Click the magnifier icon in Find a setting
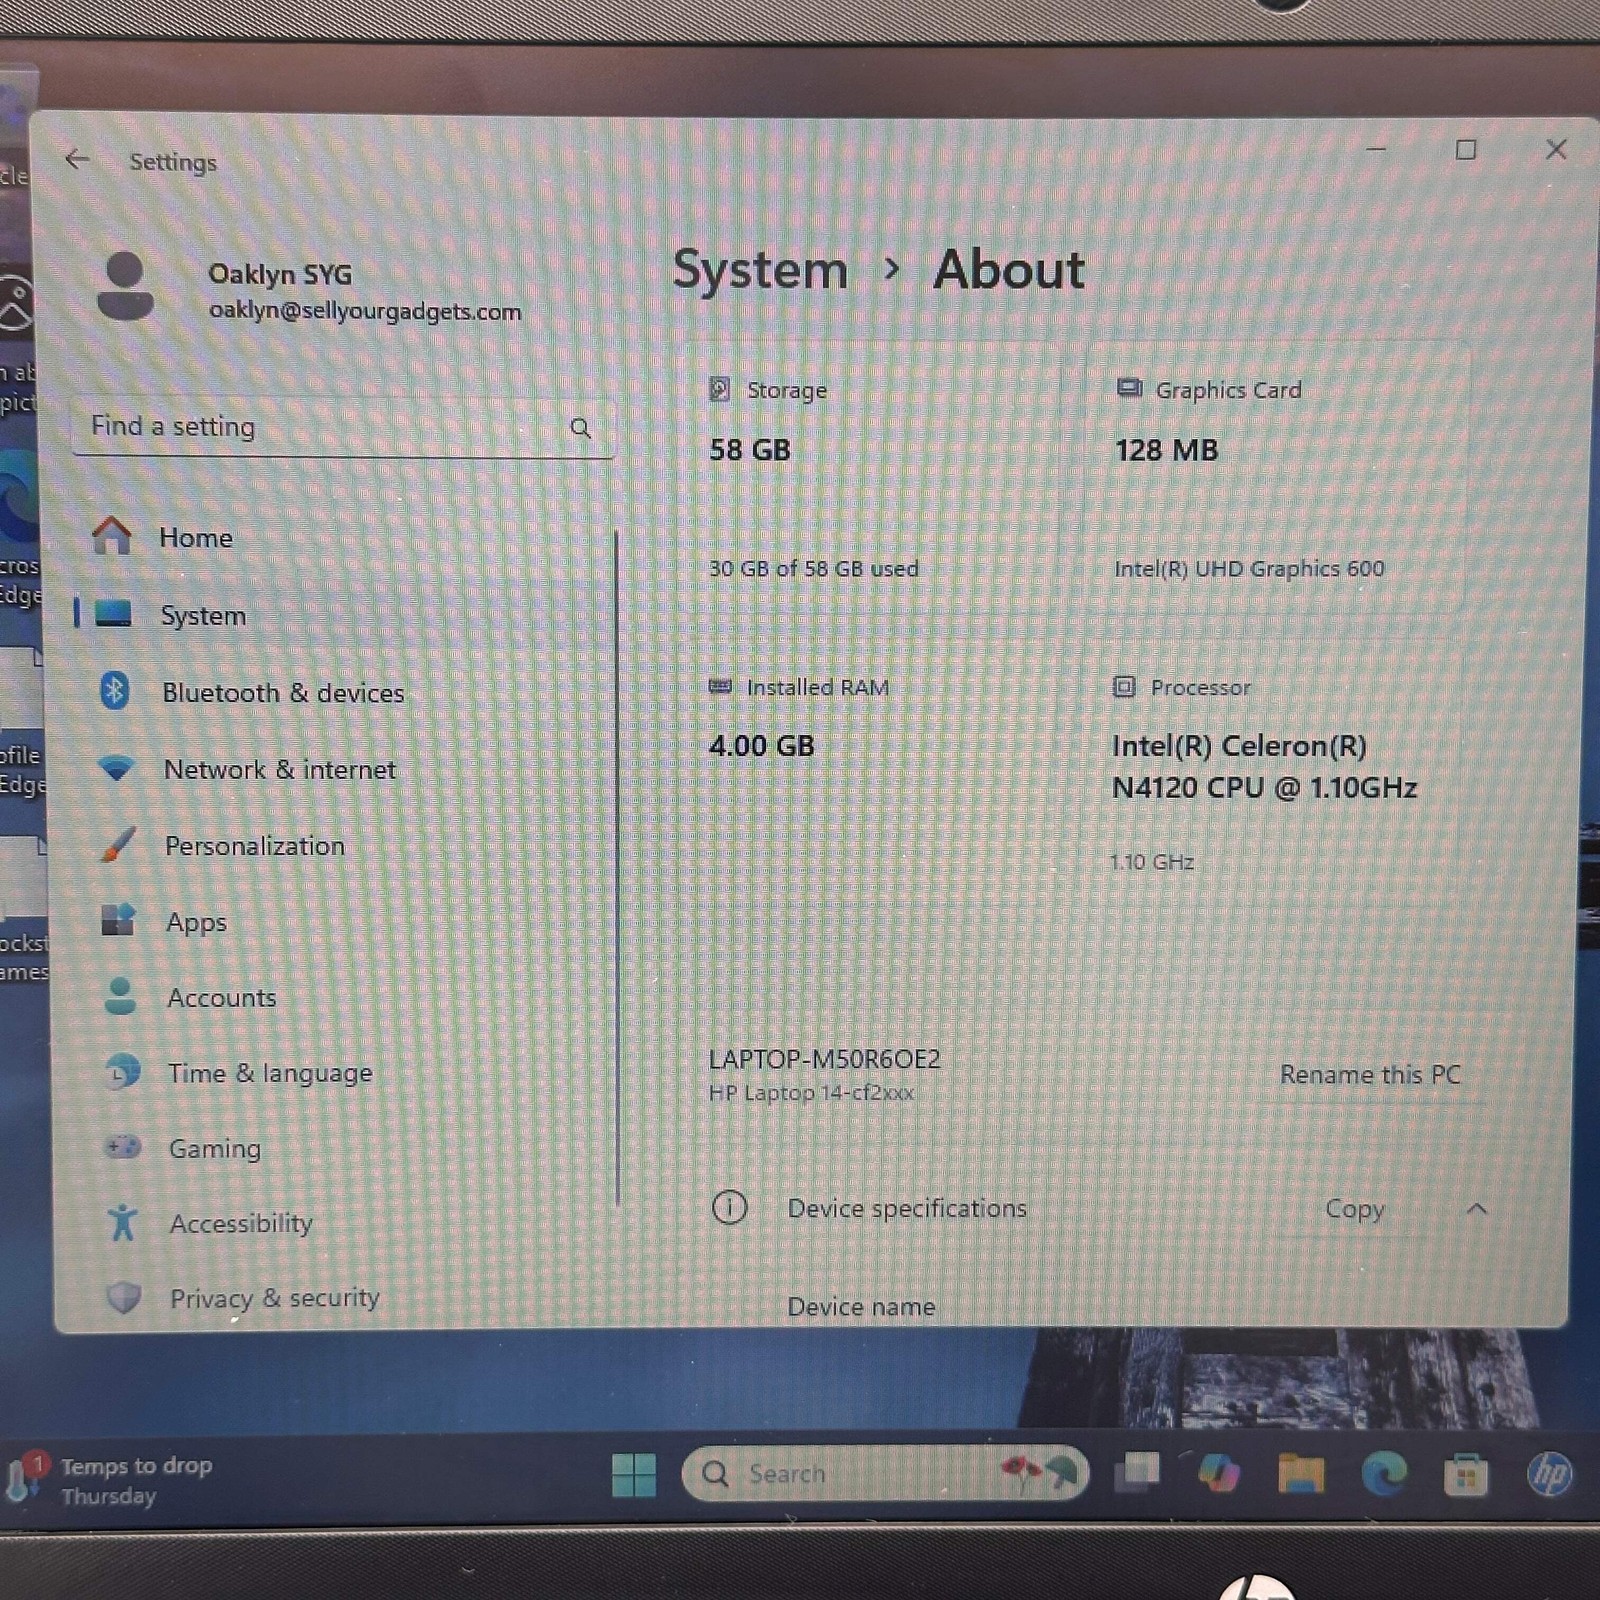1600x1600 pixels. [580, 428]
